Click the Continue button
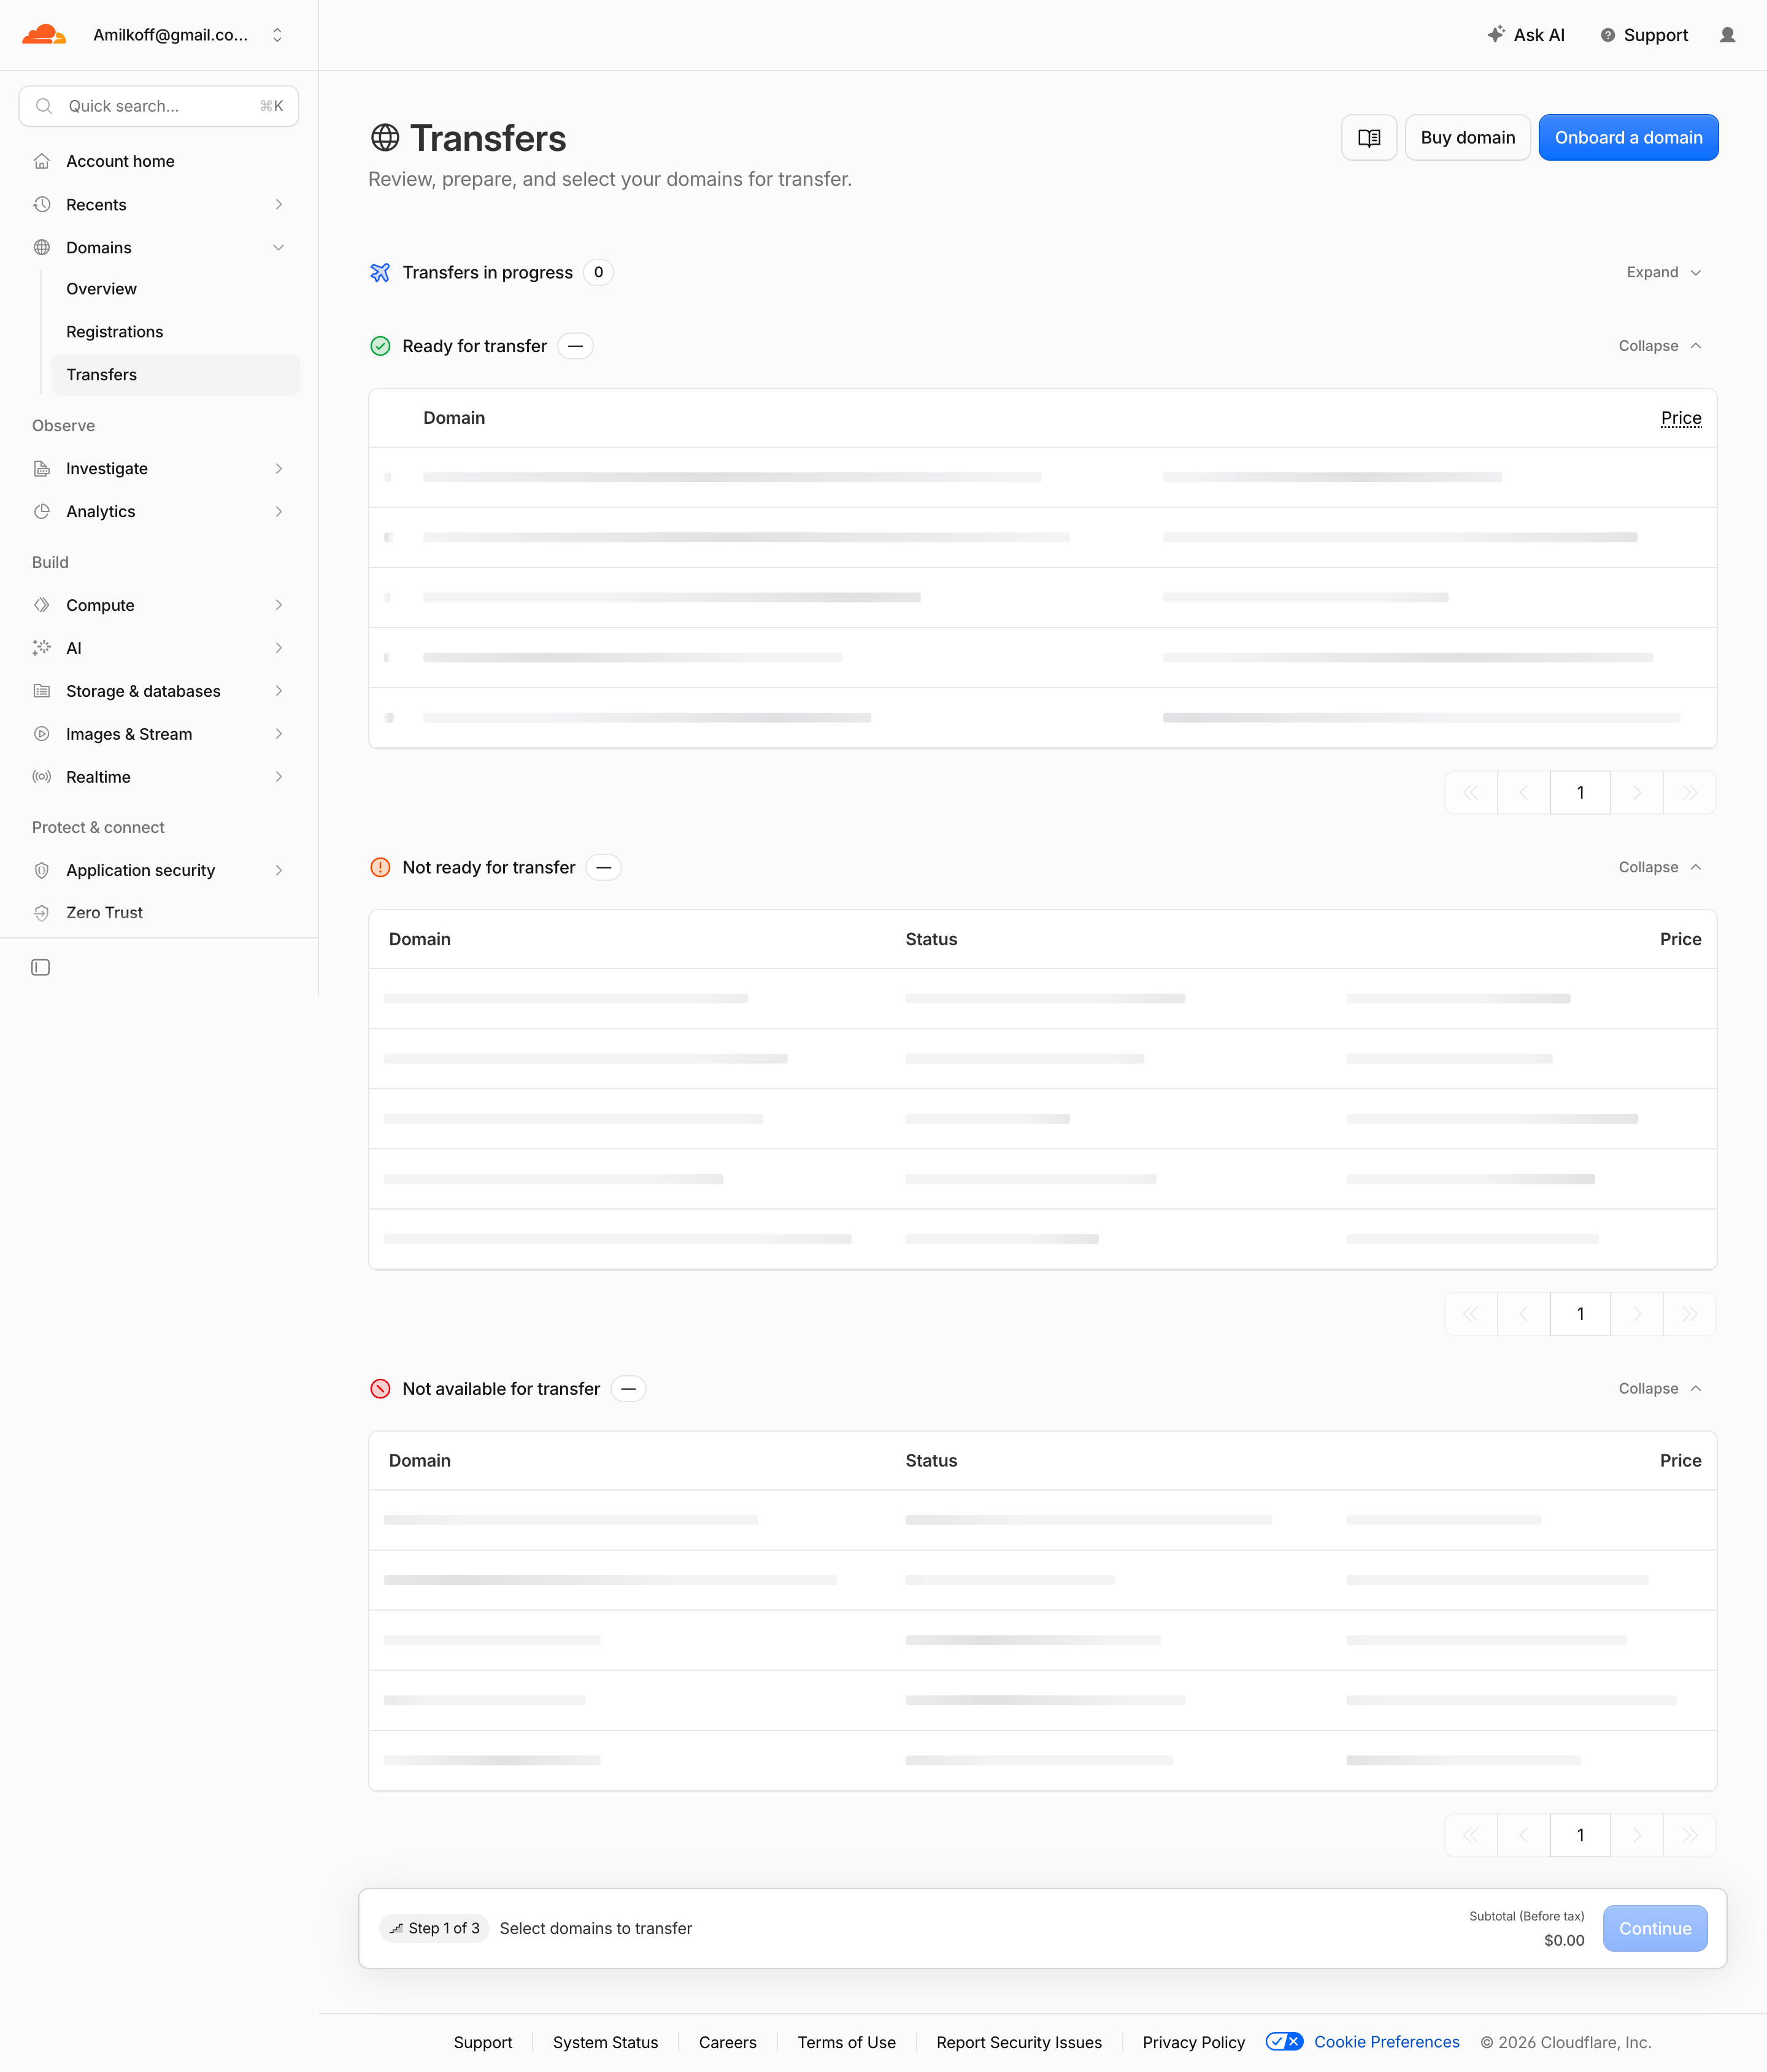Image resolution: width=1767 pixels, height=2072 pixels. 1655,1929
